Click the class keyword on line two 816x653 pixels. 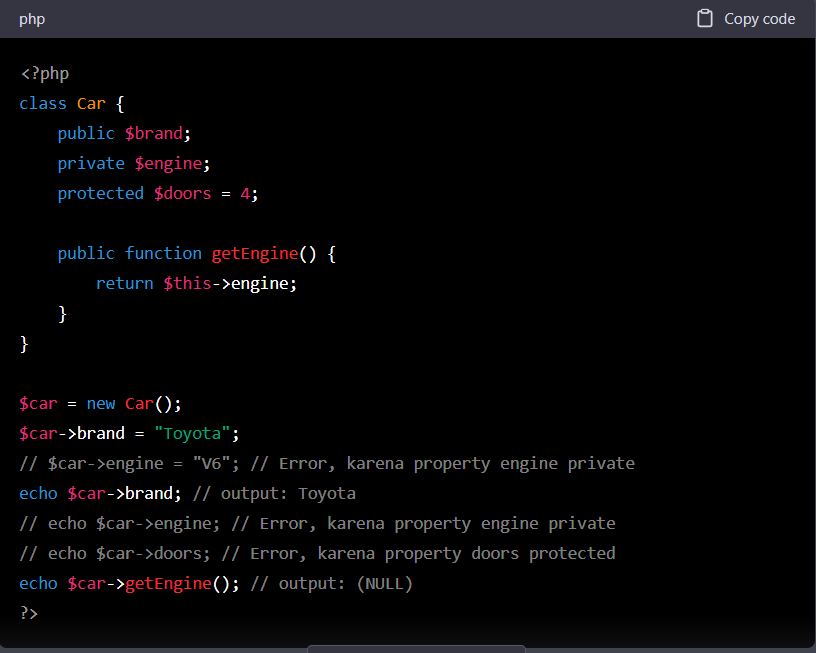pos(42,103)
